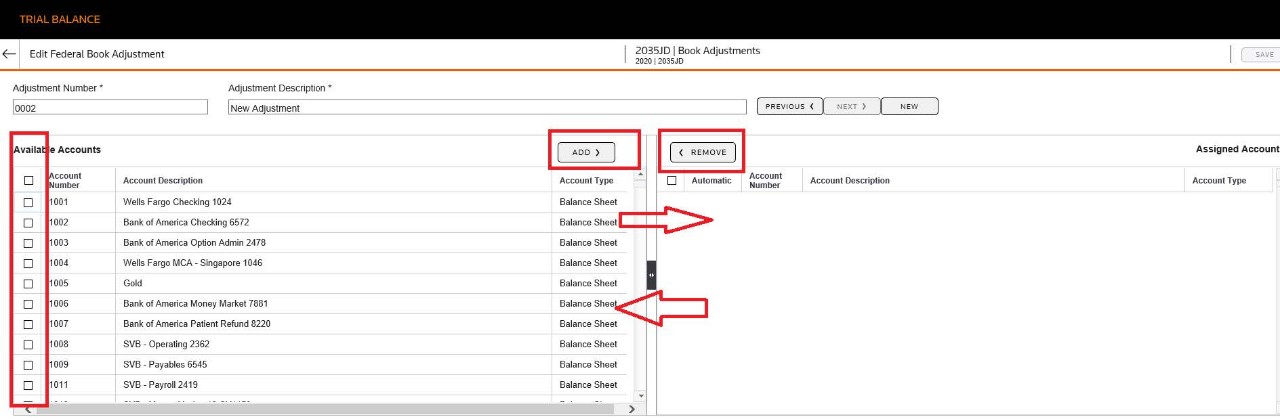Viewport: 1280px width, 419px height.
Task: Check the box for account 1001 Wells Fargo
Action: pos(28,202)
